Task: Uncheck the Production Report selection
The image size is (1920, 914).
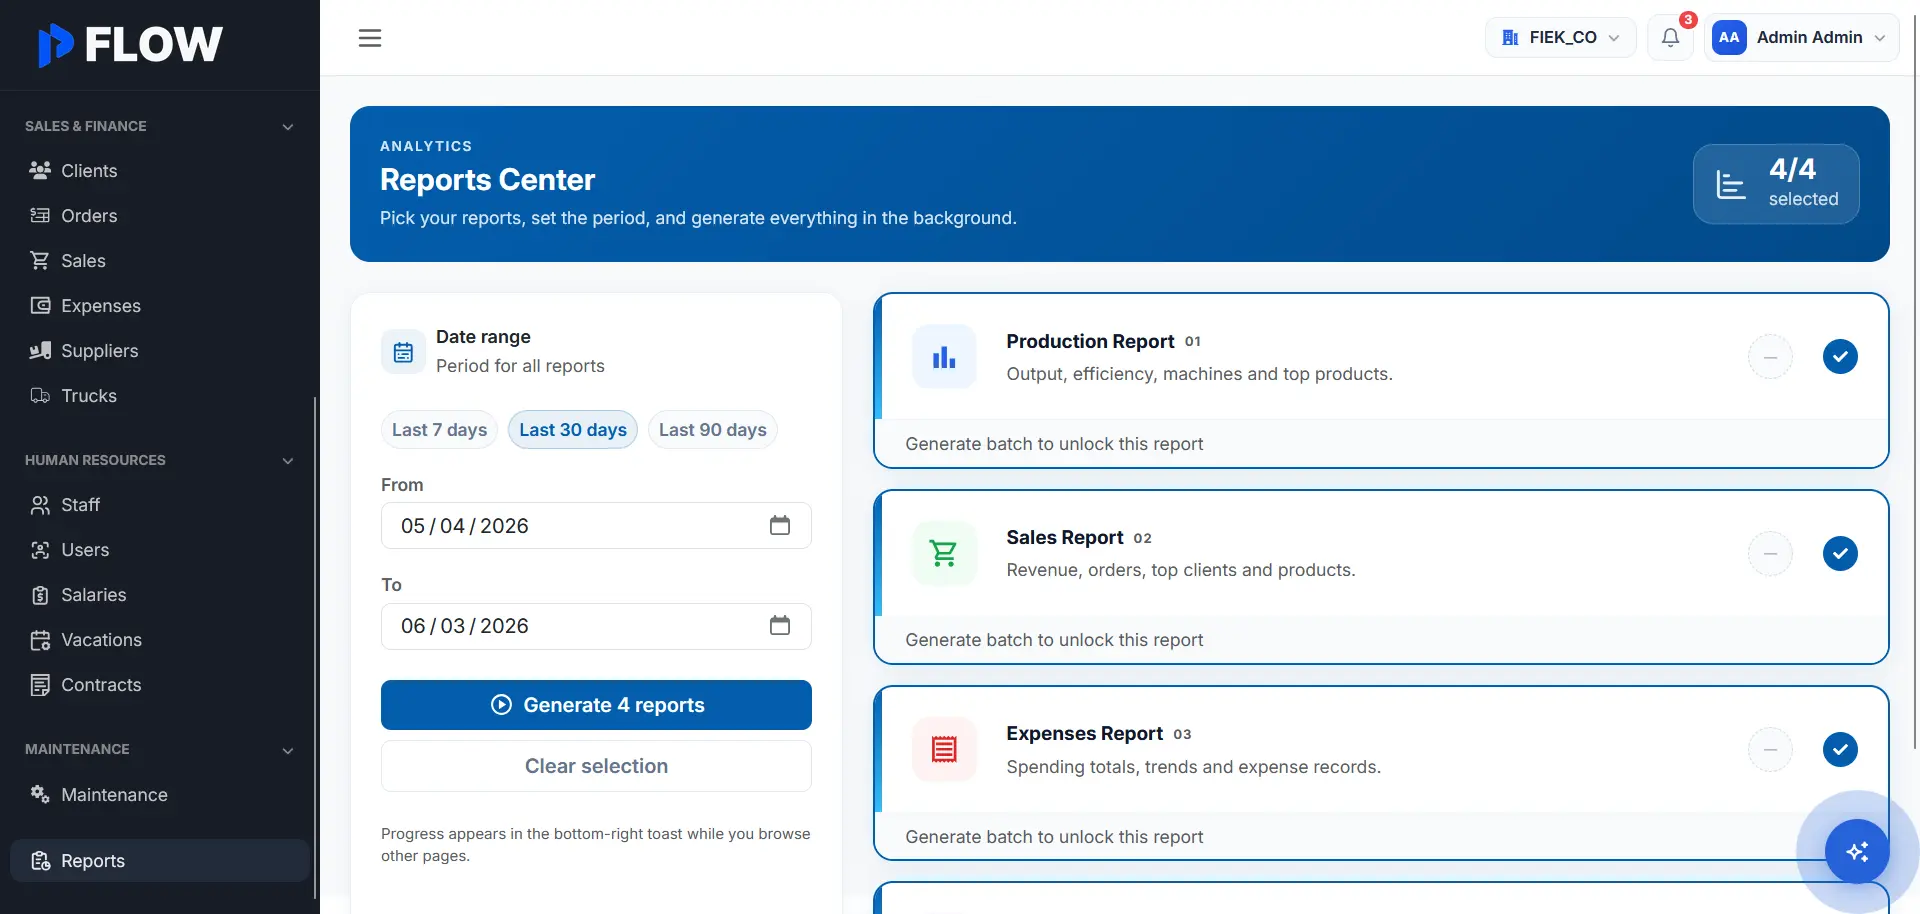Action: pyautogui.click(x=1840, y=357)
